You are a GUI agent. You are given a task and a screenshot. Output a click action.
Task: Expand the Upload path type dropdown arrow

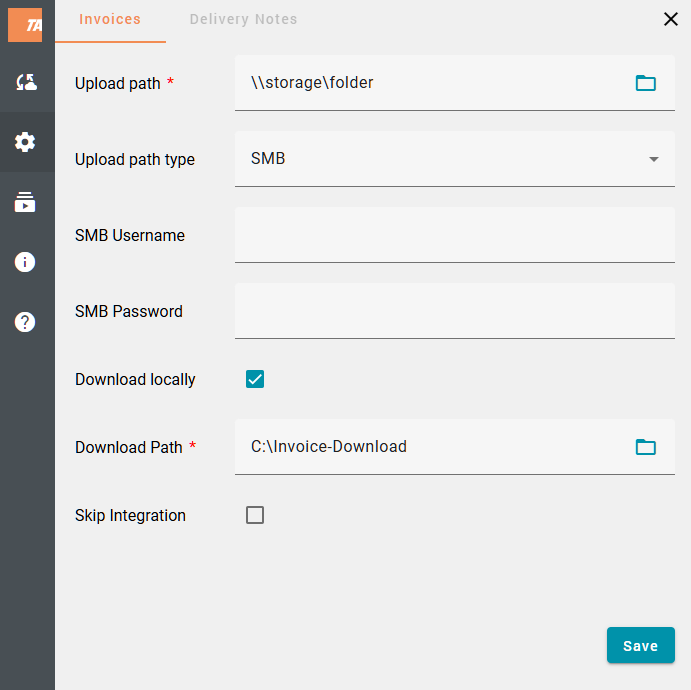tap(654, 159)
